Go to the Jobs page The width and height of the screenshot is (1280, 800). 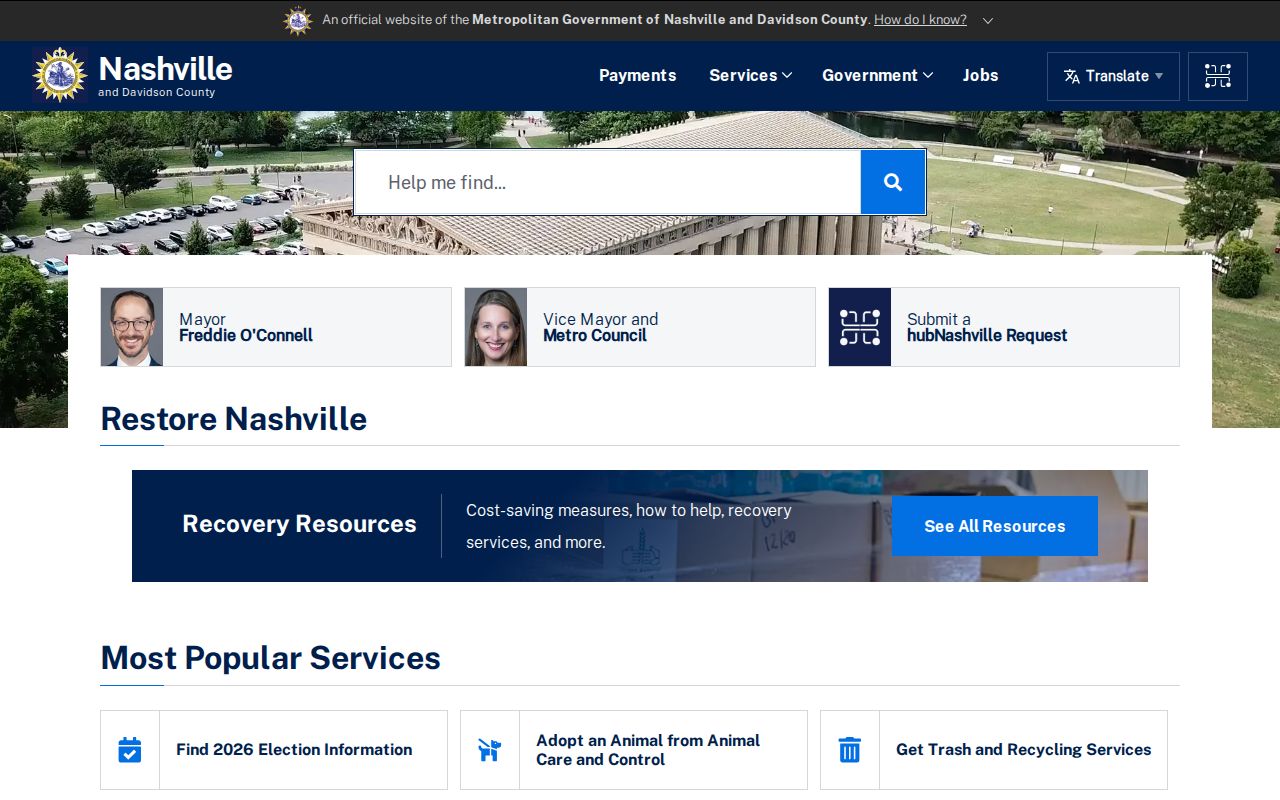(x=981, y=75)
